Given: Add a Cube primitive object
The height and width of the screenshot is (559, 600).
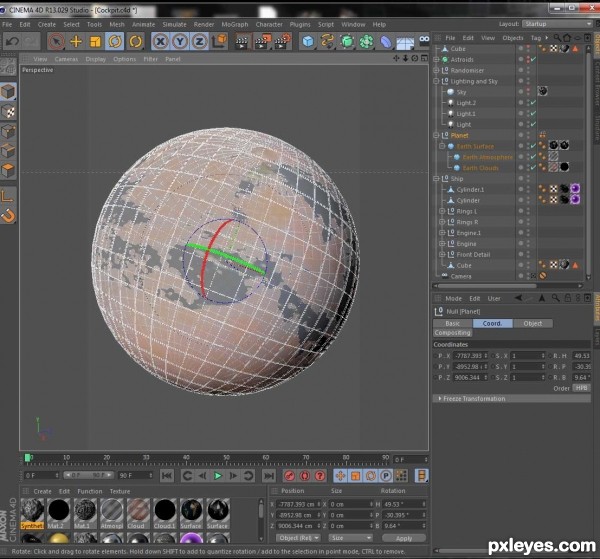Looking at the screenshot, I should [x=308, y=41].
